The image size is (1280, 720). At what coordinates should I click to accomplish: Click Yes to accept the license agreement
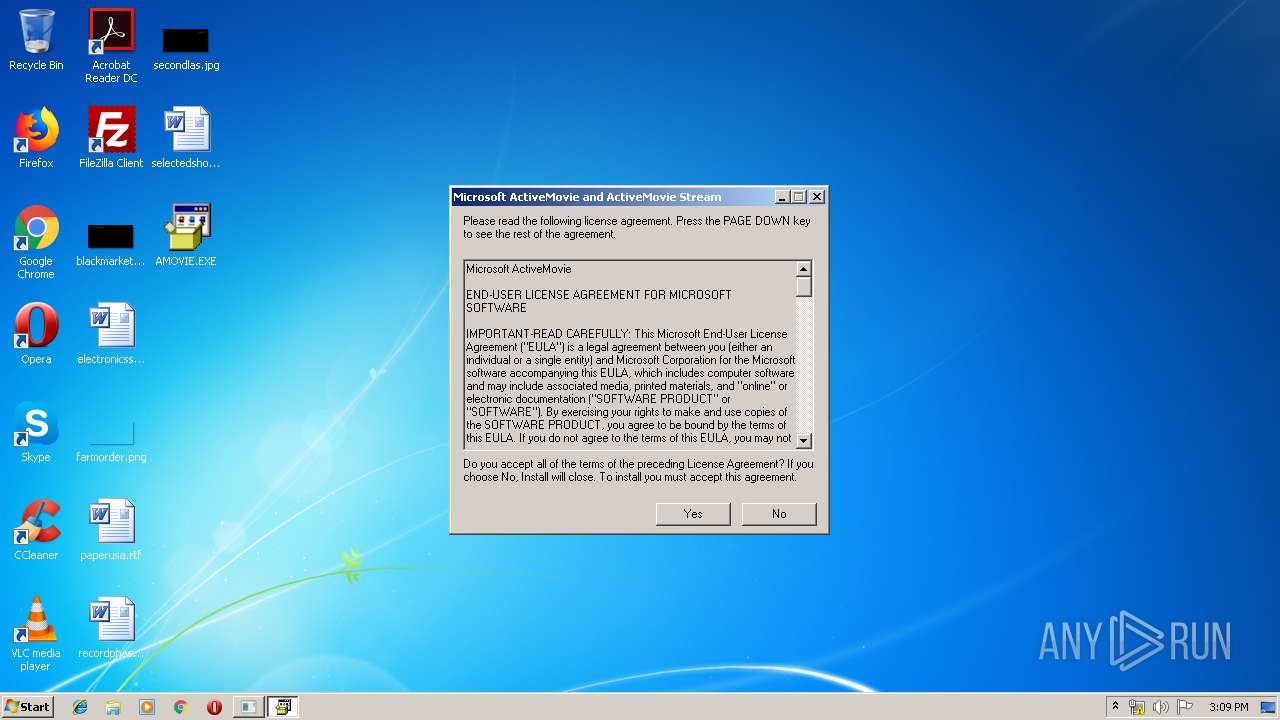[693, 514]
